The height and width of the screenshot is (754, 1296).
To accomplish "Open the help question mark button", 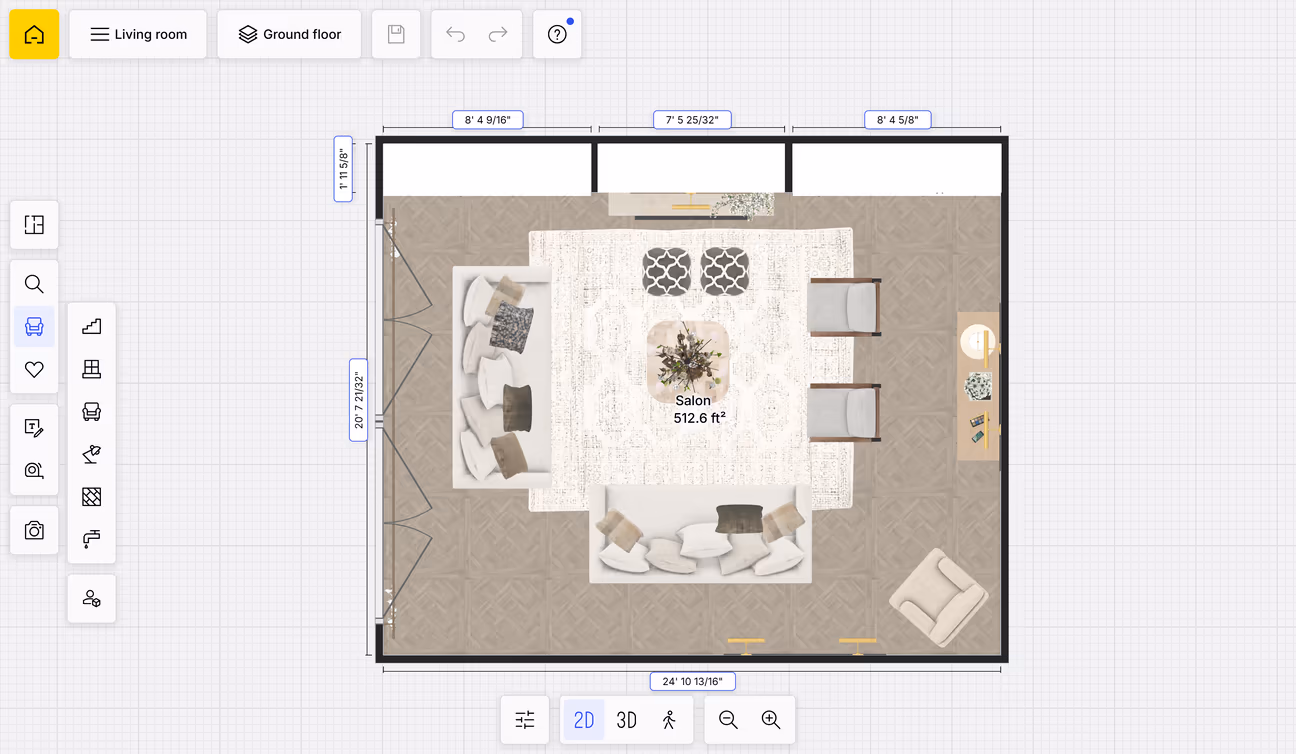I will click(x=557, y=35).
